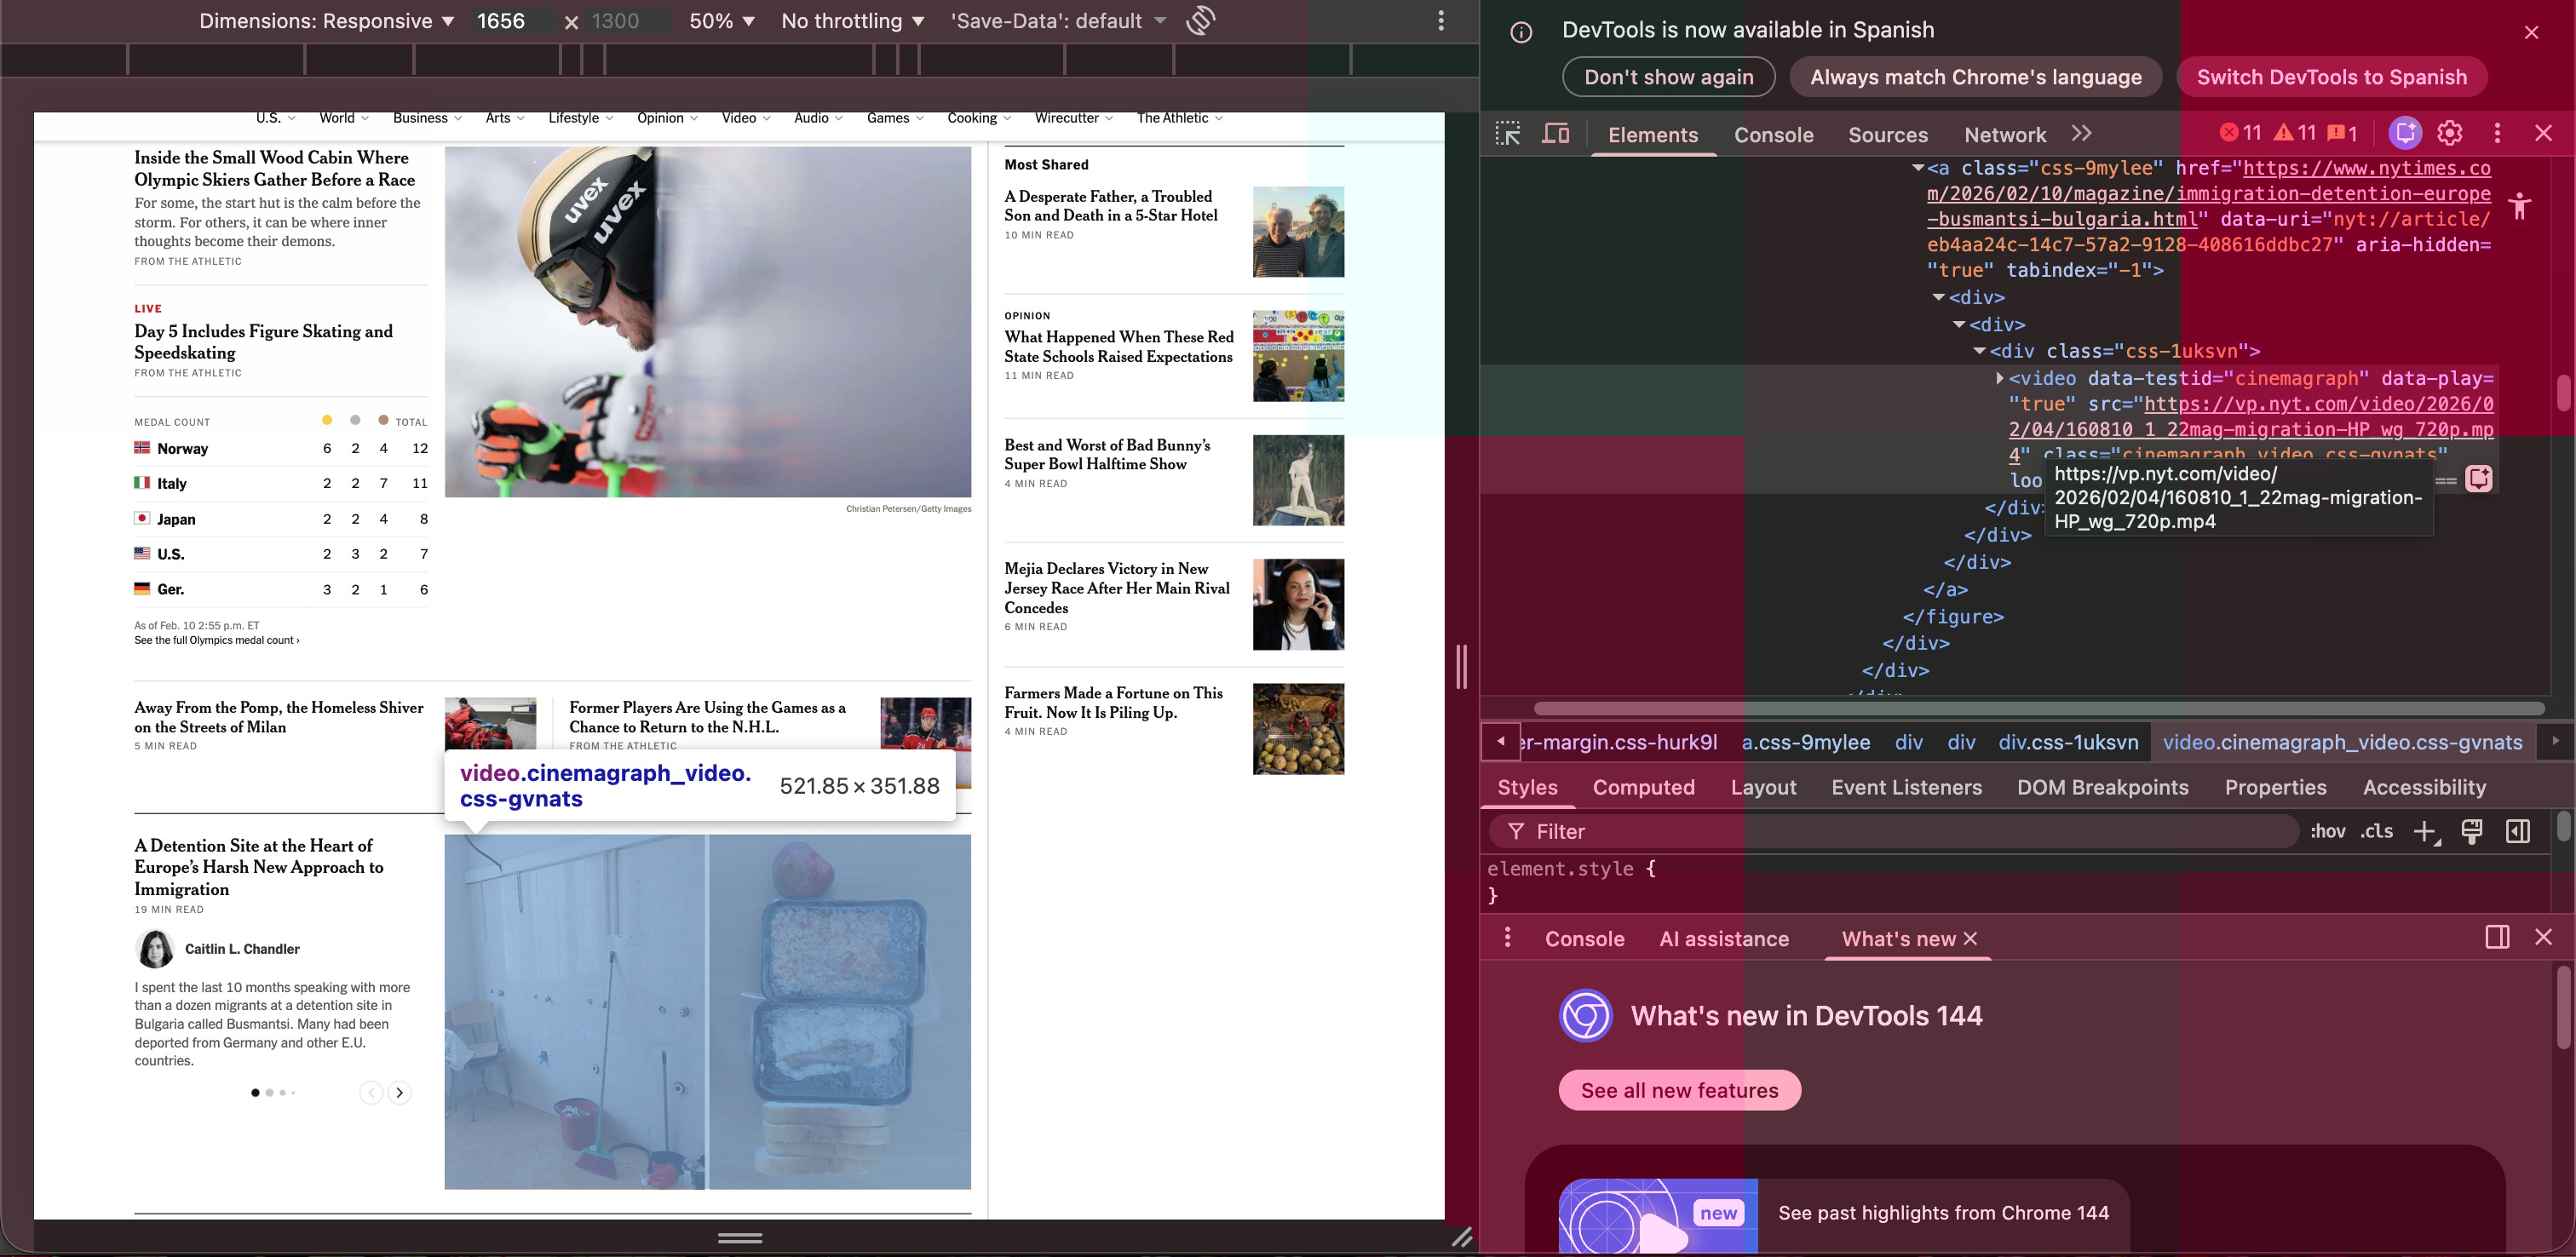This screenshot has width=2576, height=1257.
Task: Open the AI assistance icon in toolbar
Action: (2405, 133)
